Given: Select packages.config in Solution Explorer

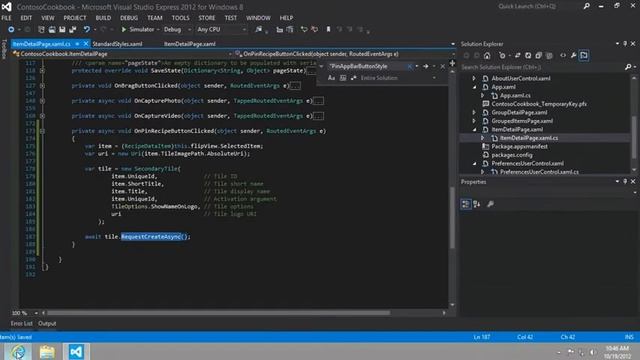Looking at the screenshot, I should click(x=512, y=155).
